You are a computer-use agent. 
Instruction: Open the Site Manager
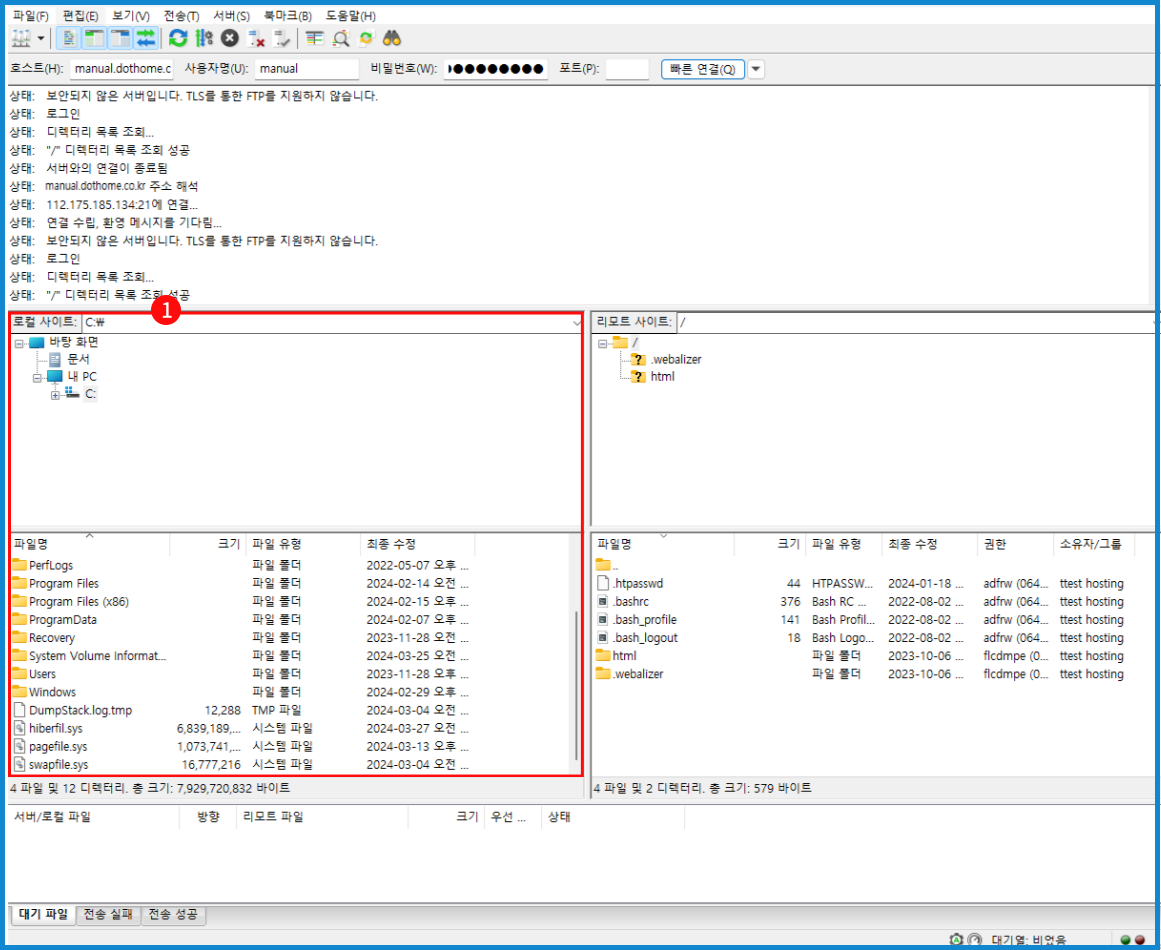tap(22, 38)
